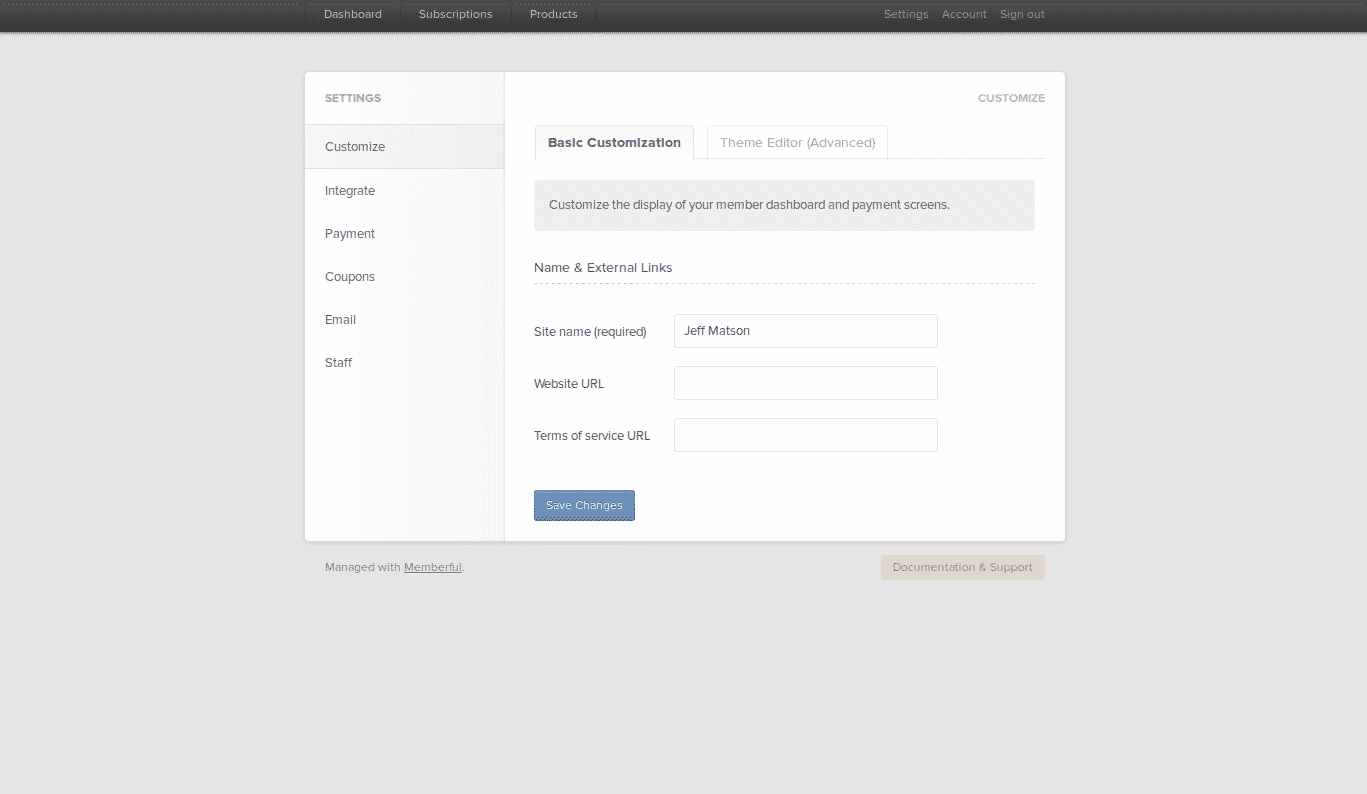Click the Settings link in the header
Viewport: 1367px width, 794px height.
pos(905,14)
